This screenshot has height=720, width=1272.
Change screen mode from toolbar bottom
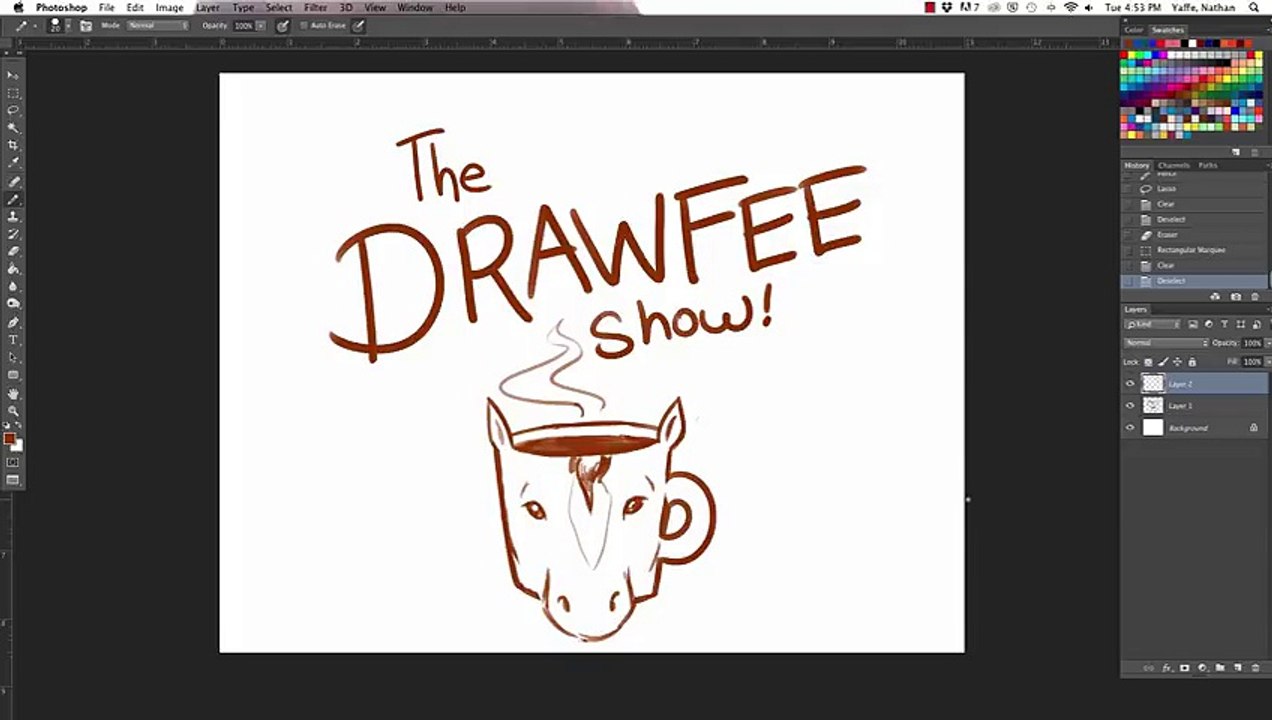[x=13, y=481]
